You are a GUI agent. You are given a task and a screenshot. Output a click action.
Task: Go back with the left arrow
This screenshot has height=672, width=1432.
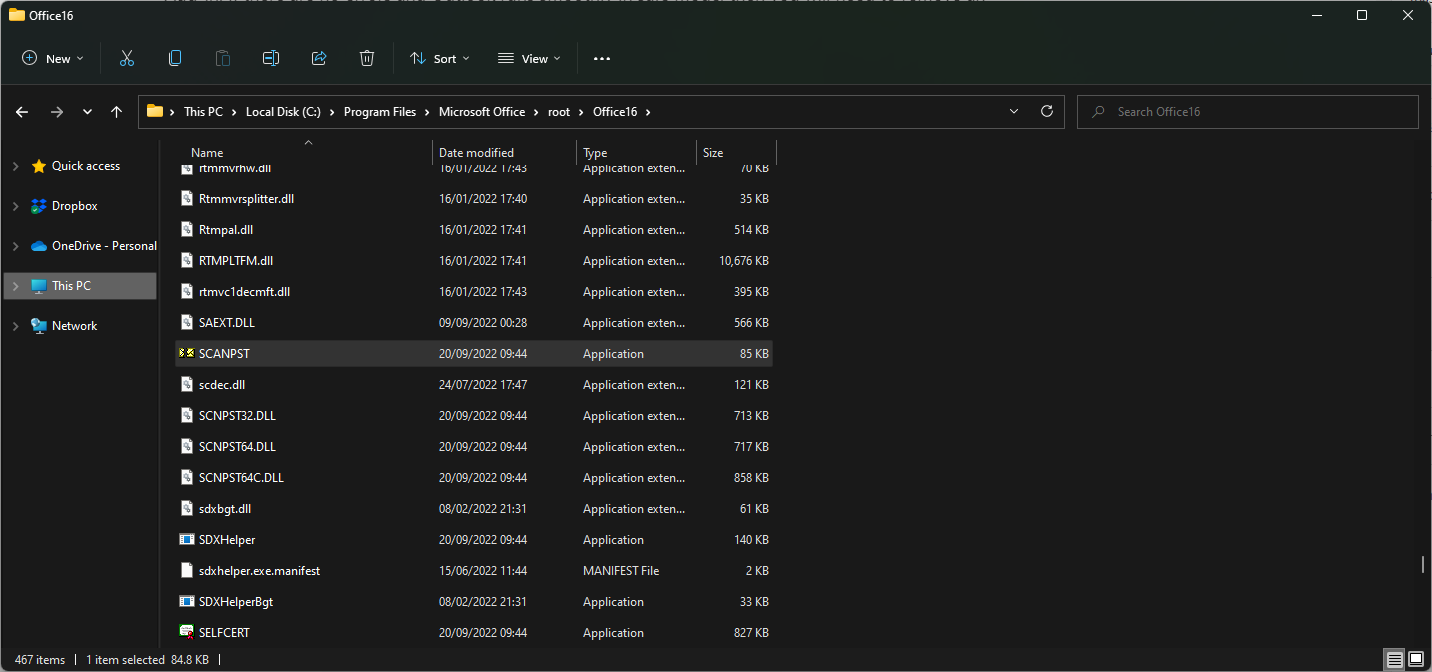tap(22, 112)
